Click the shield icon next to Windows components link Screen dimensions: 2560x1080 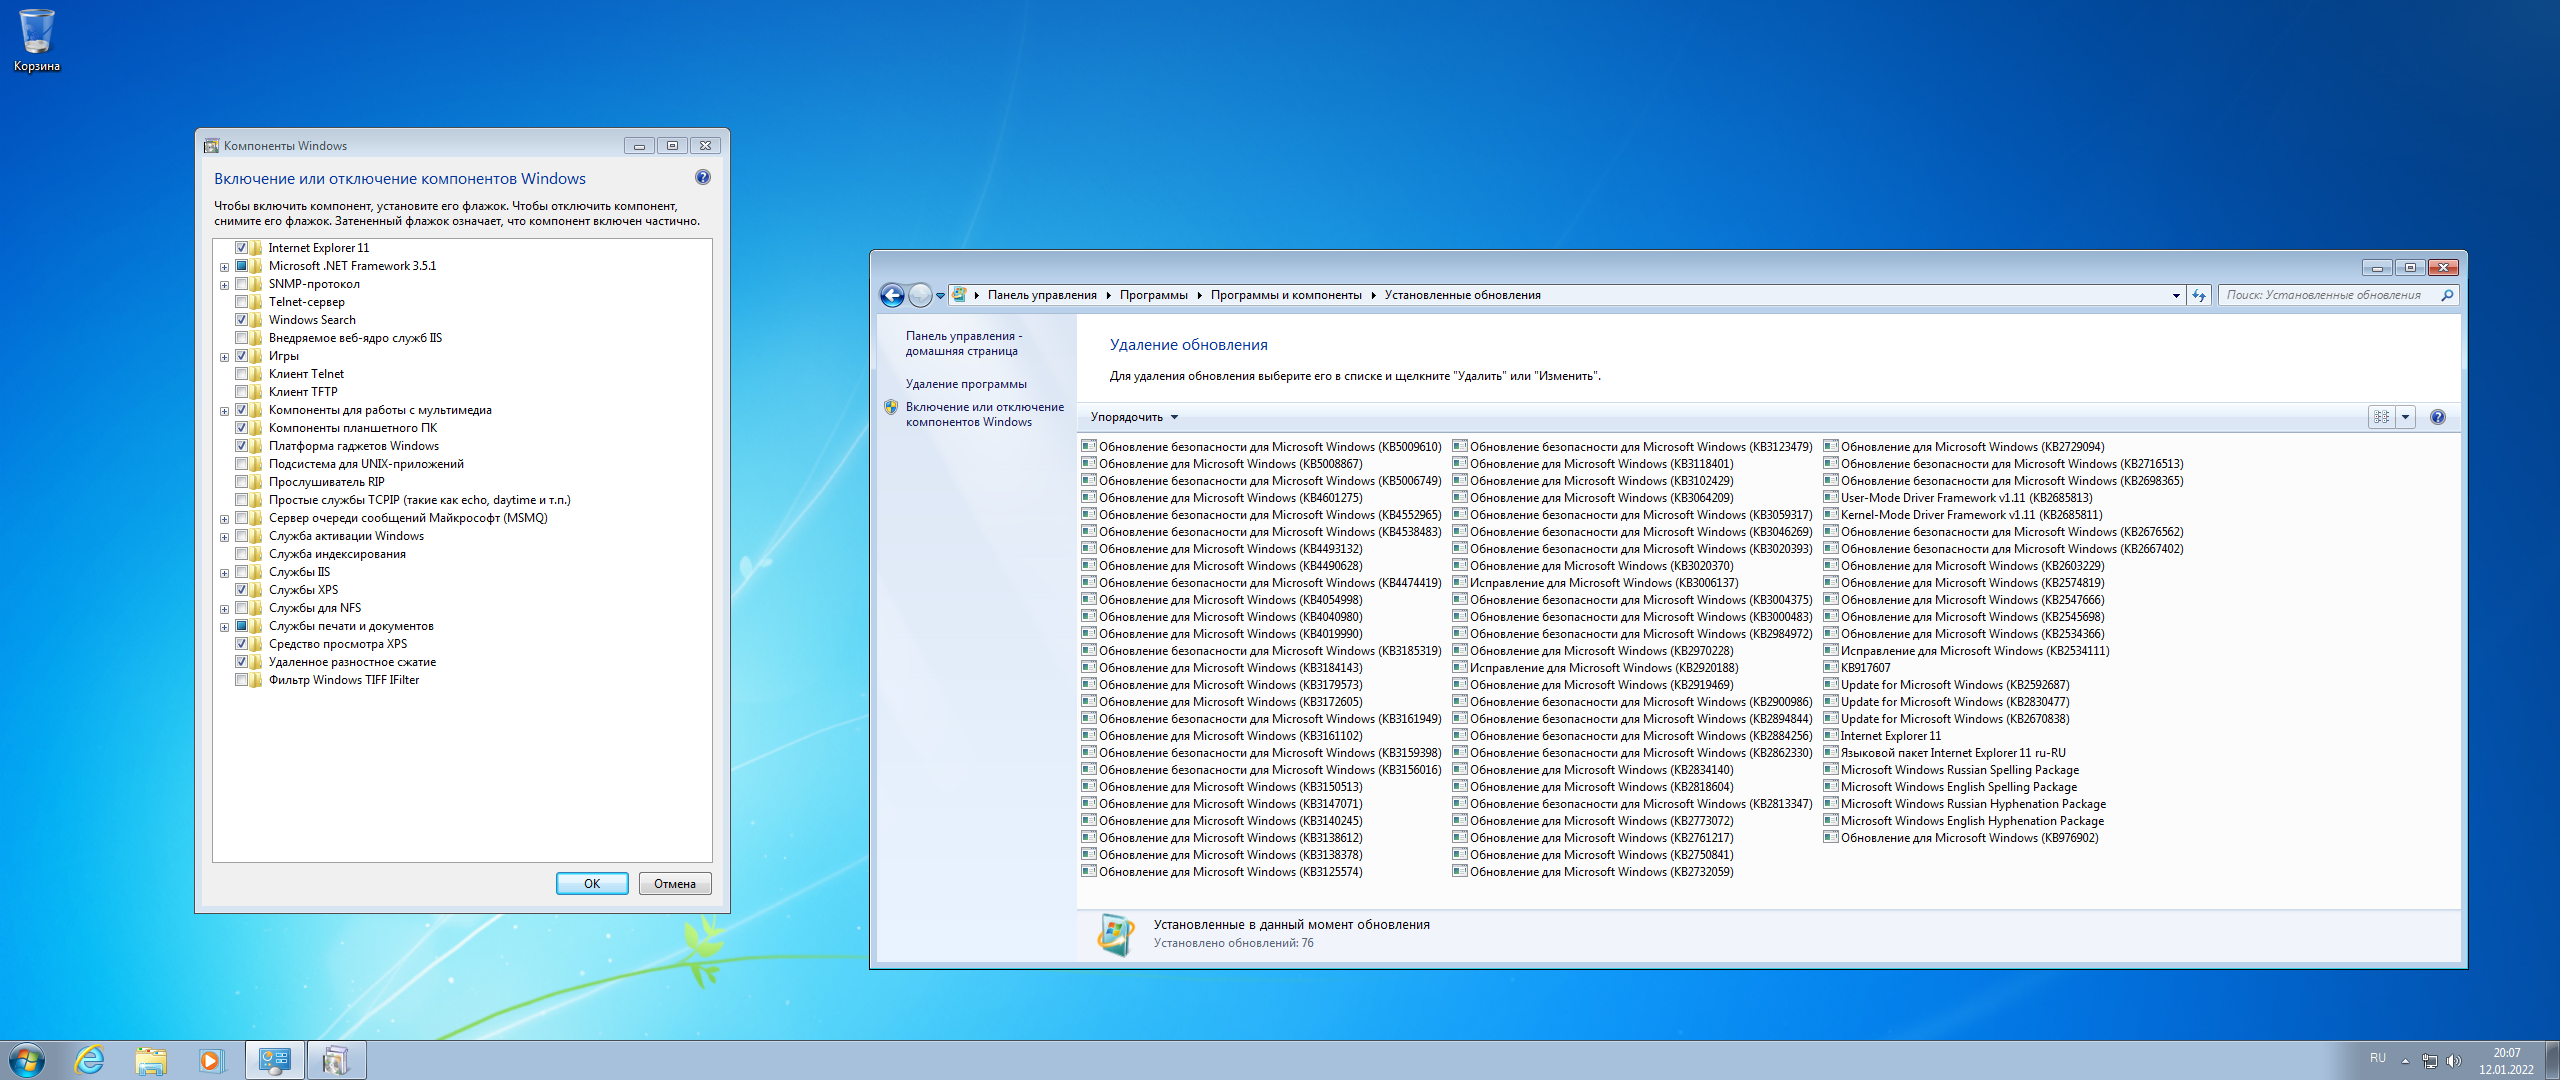[x=891, y=407]
